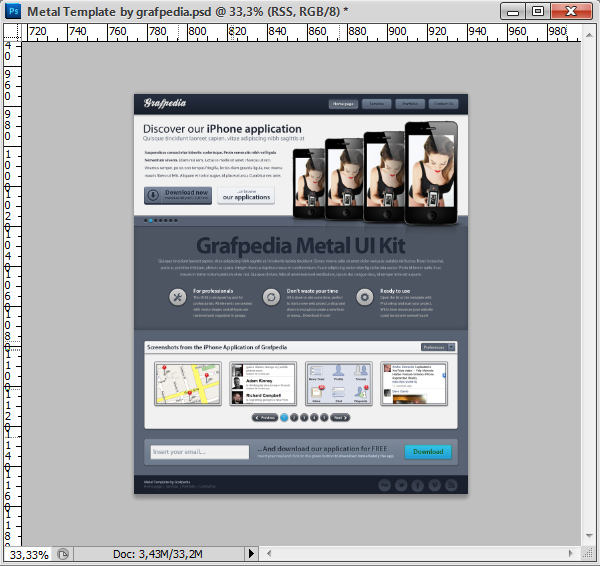The height and width of the screenshot is (566, 600).
Task: Click the Previous pagination button
Action: click(265, 417)
